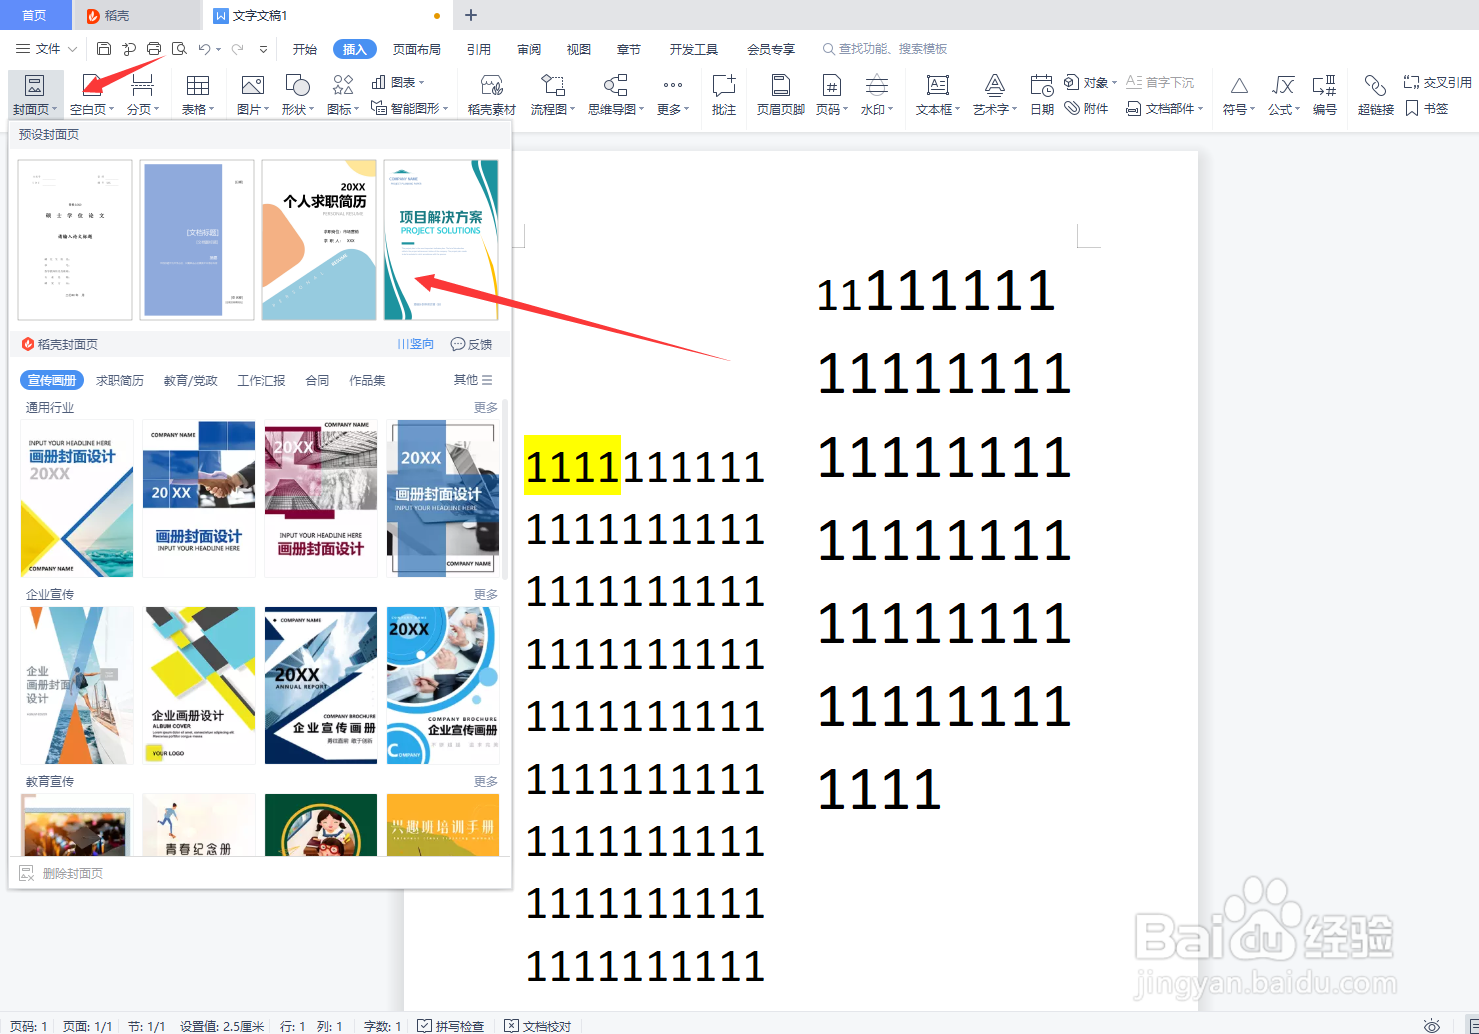This screenshot has height=1034, width=1479.
Task: Switch to the Start (开始) ribbon tab
Action: (305, 49)
